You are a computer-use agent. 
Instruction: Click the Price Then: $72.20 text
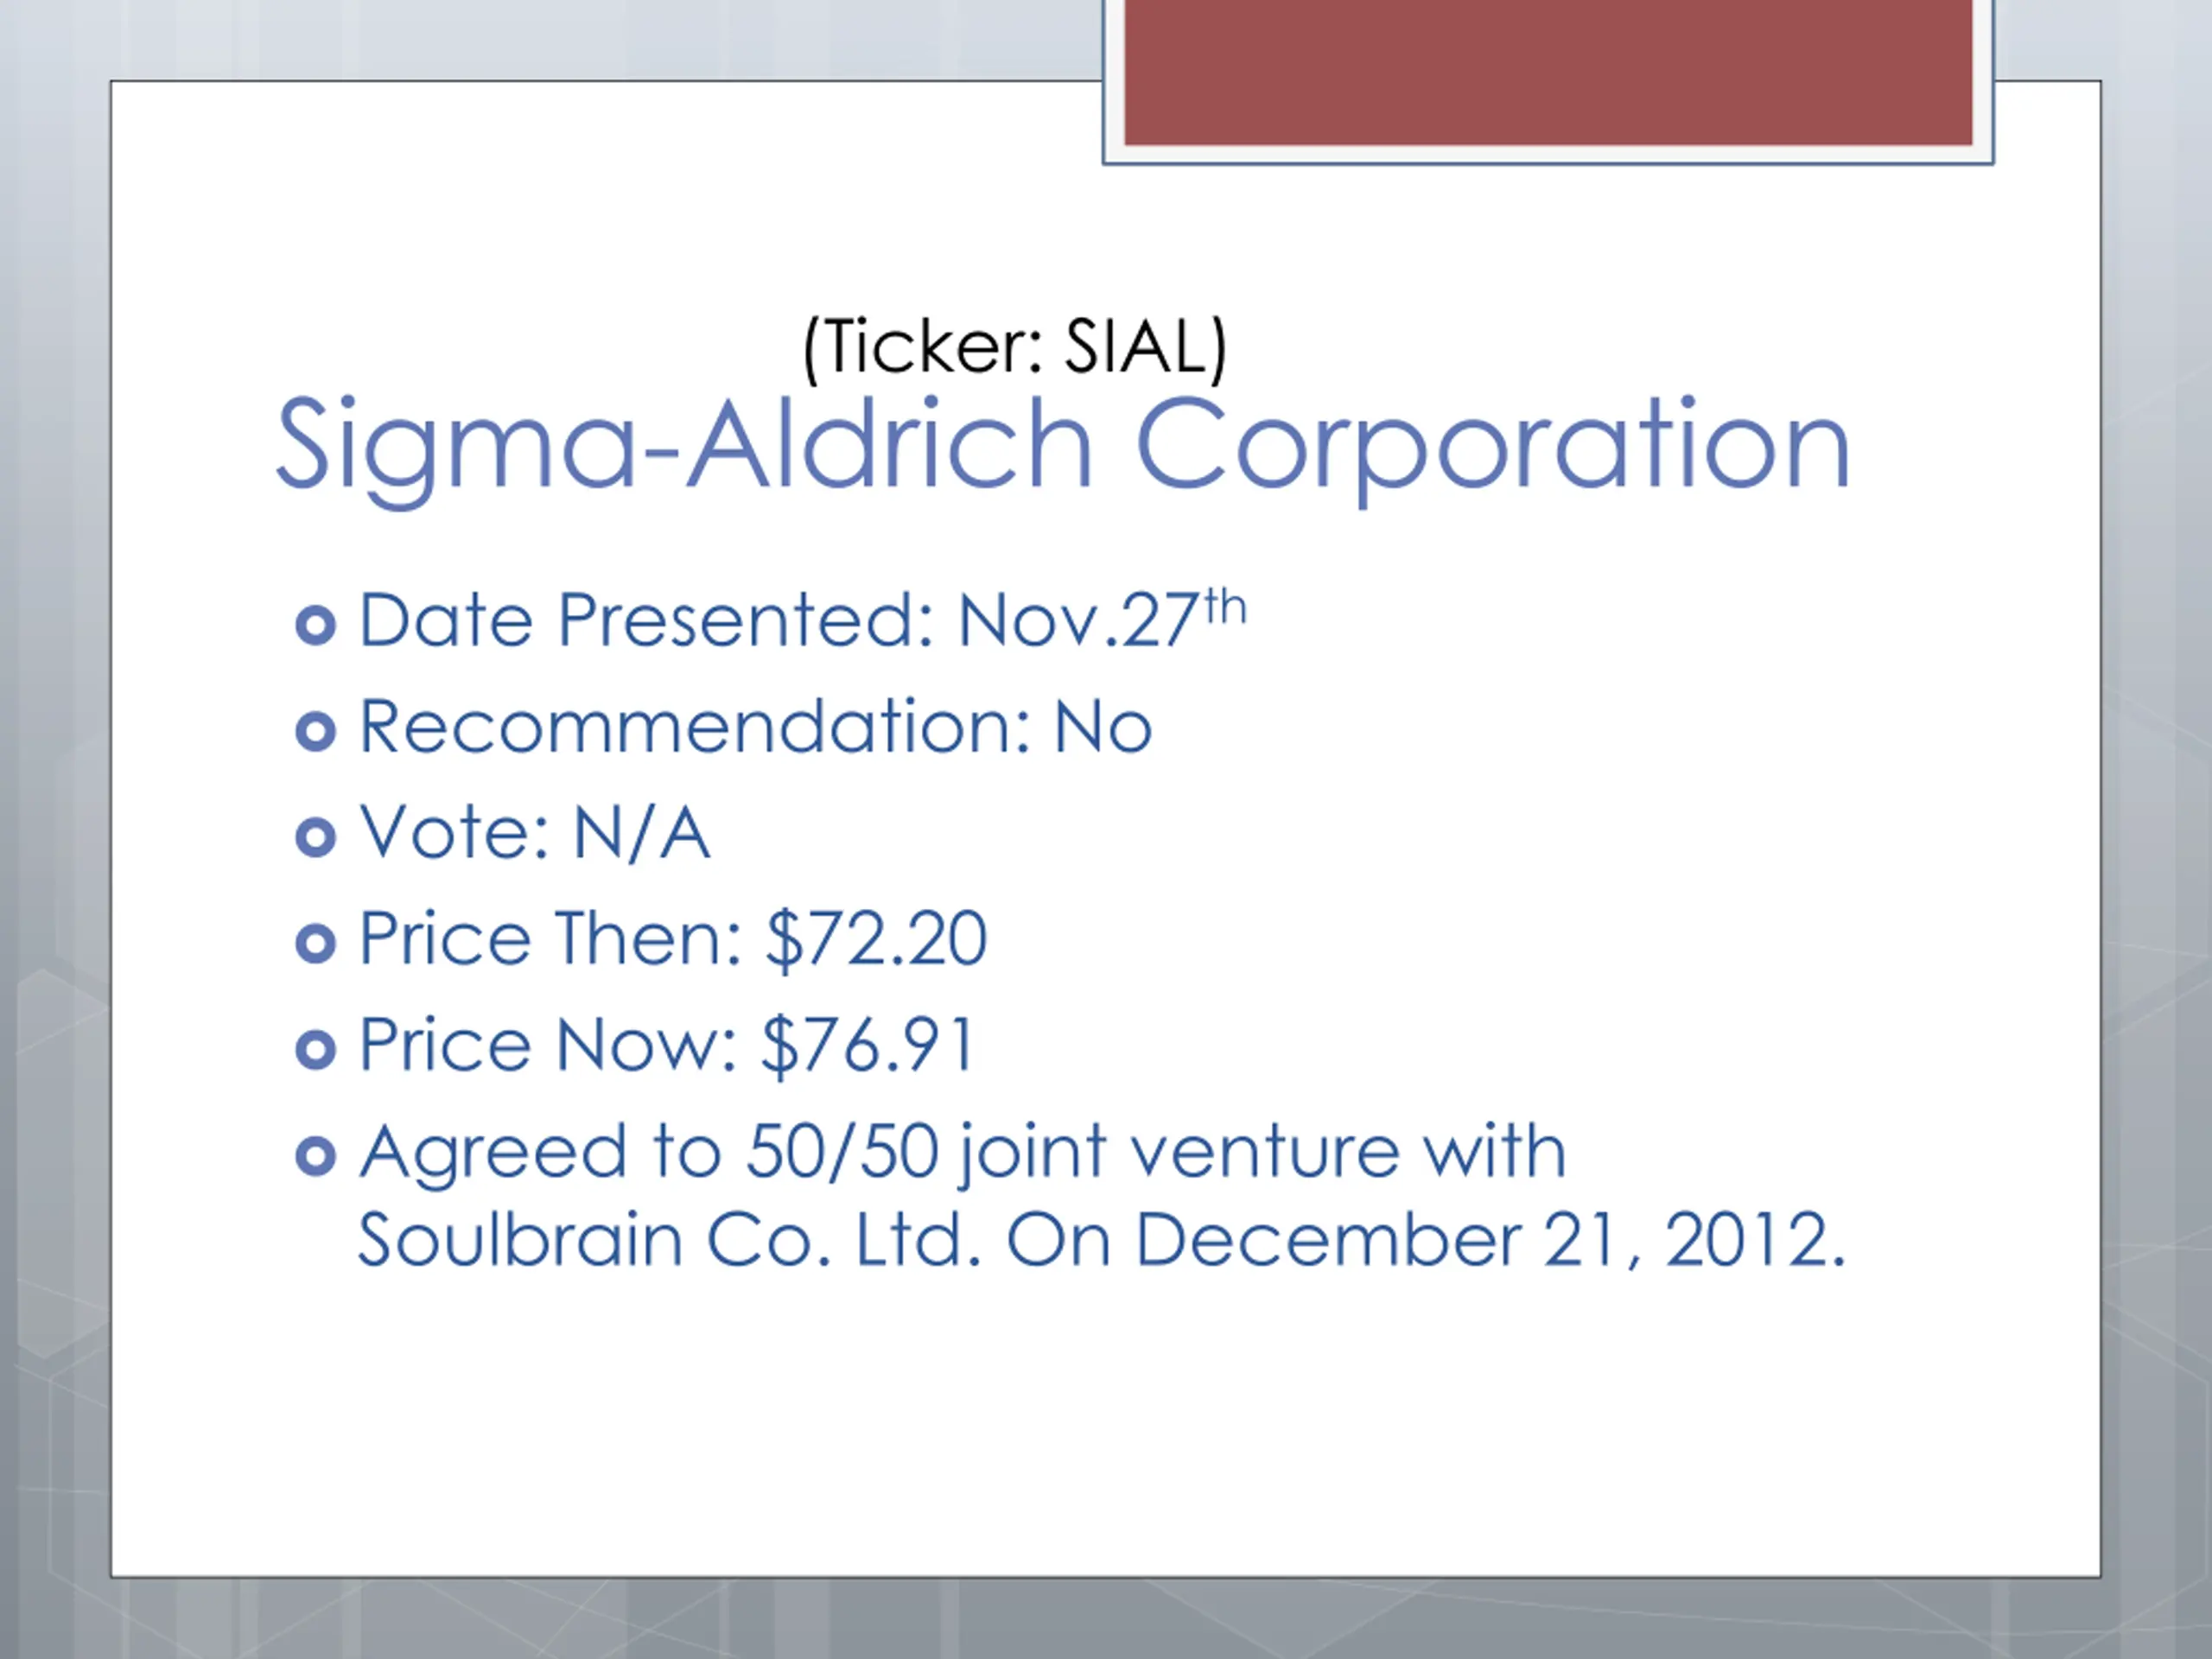(673, 939)
